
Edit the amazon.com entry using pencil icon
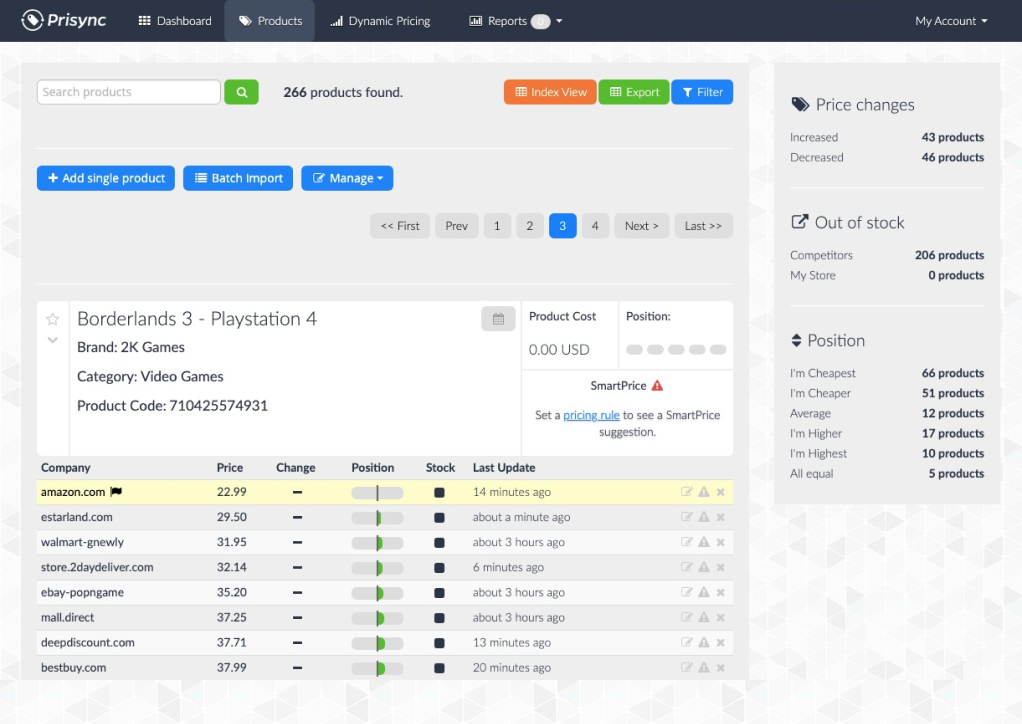pyautogui.click(x=685, y=491)
